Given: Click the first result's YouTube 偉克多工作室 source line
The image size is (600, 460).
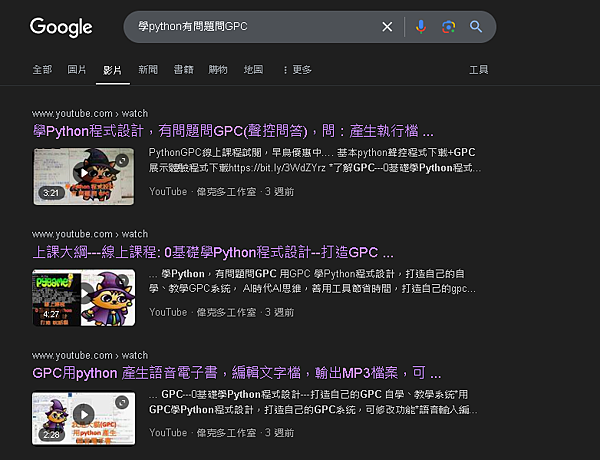Looking at the screenshot, I should coord(222,192).
